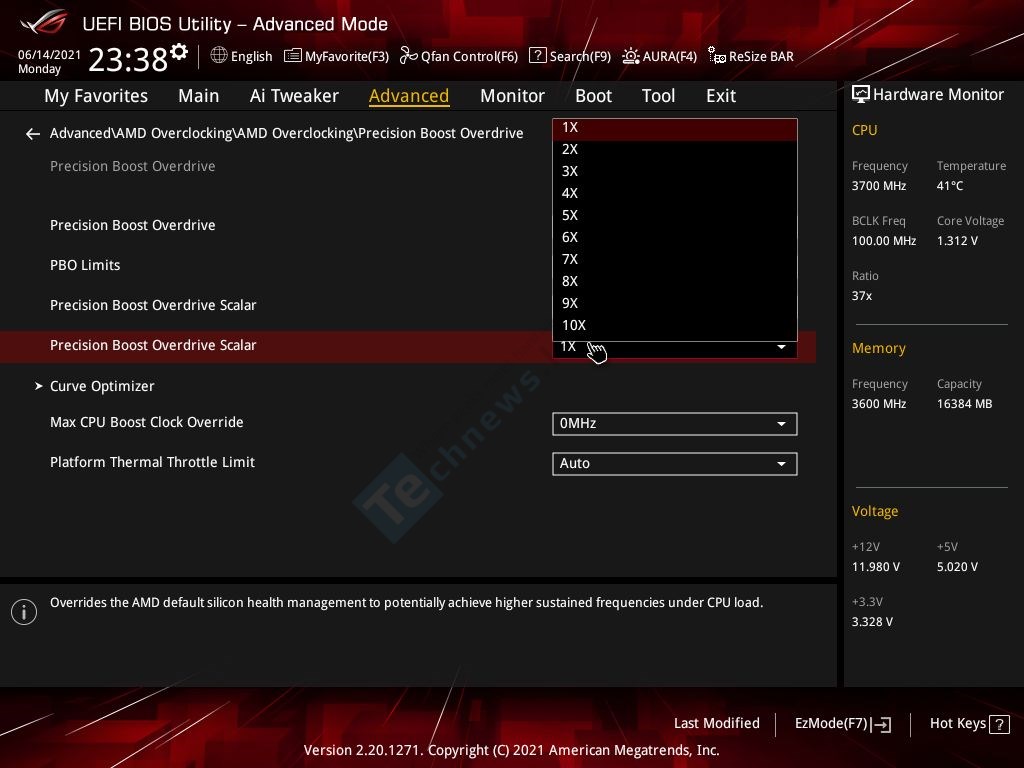Screen dimensions: 1024x768
Task: Pick 7X from the dropdown list
Action: click(675, 259)
